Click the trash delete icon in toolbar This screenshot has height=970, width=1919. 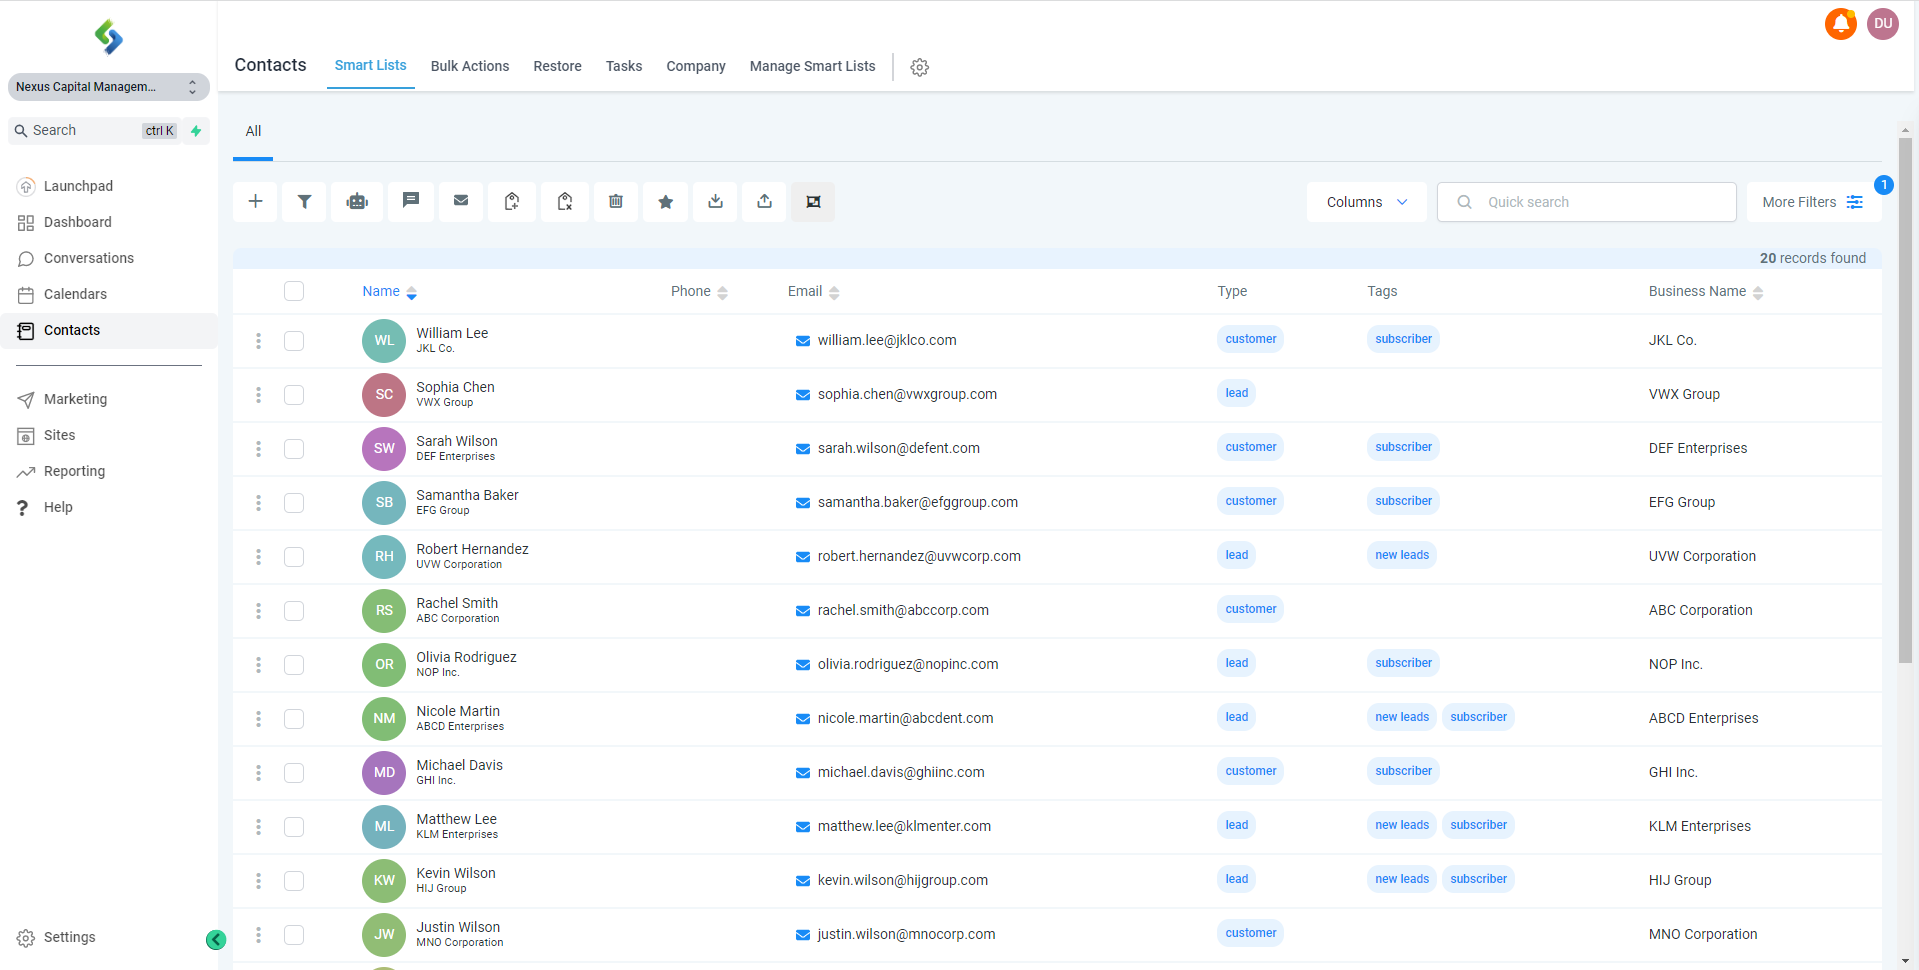pos(616,202)
